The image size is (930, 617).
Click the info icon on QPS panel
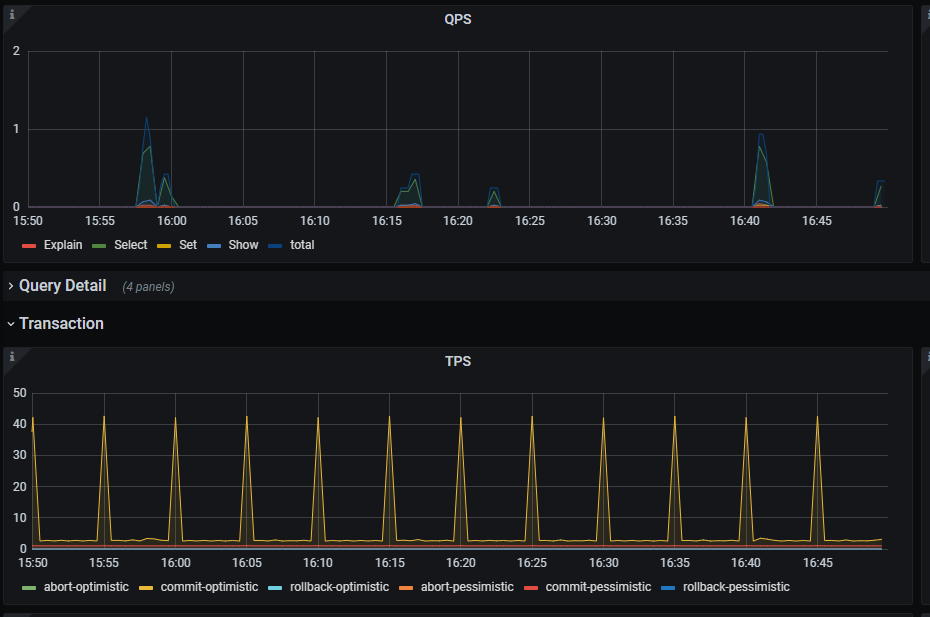[12, 14]
